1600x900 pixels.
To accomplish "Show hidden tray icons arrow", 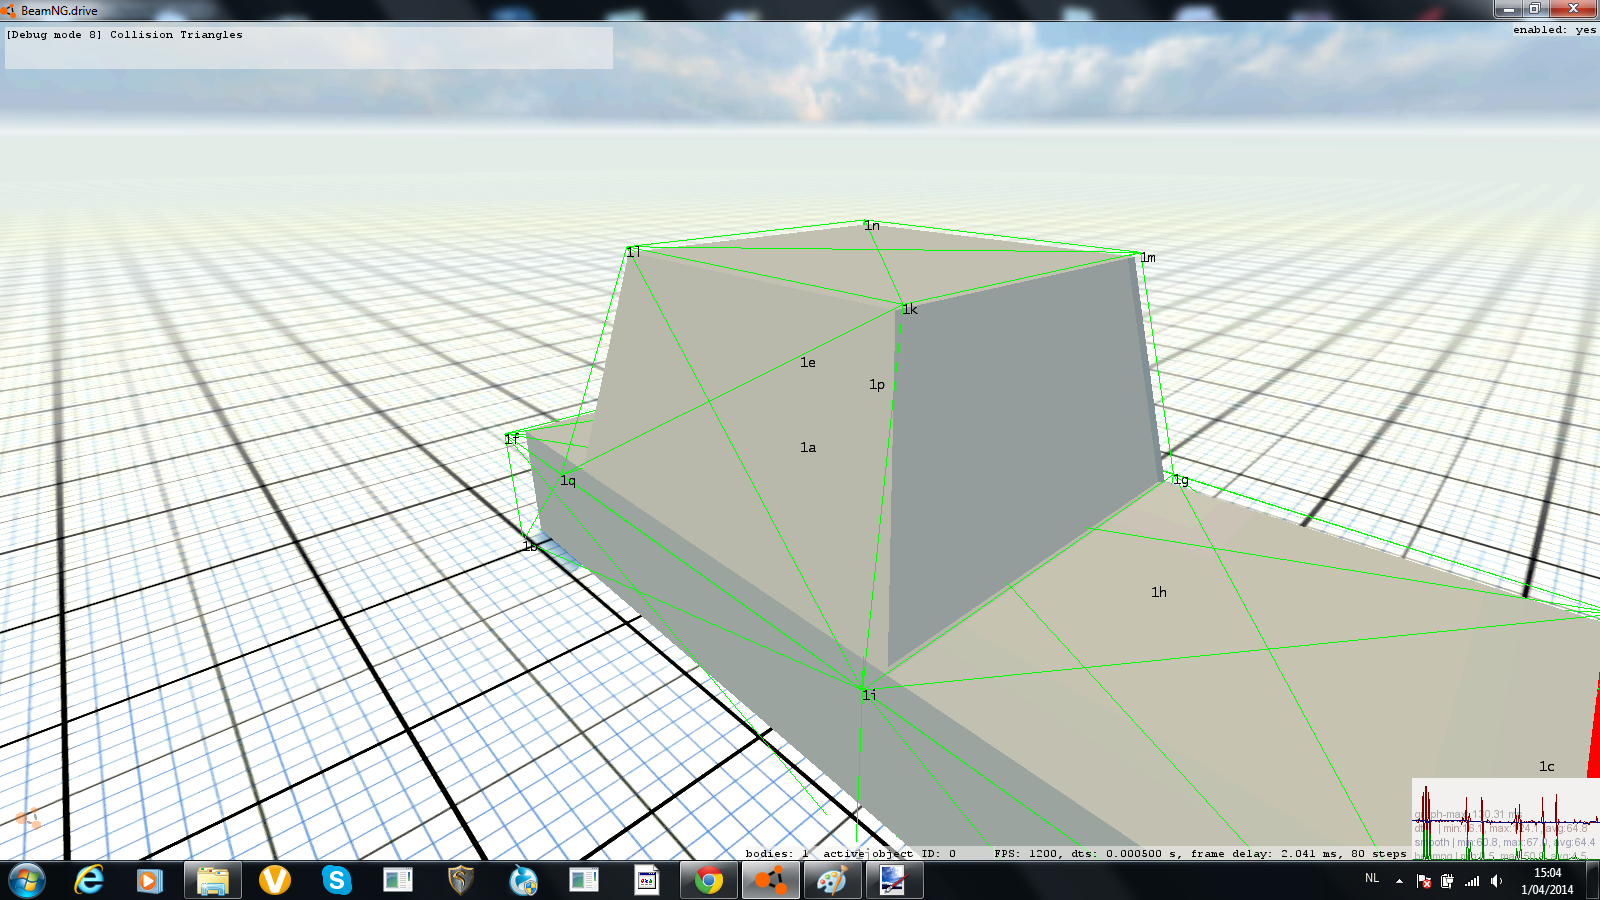I will point(1399,881).
